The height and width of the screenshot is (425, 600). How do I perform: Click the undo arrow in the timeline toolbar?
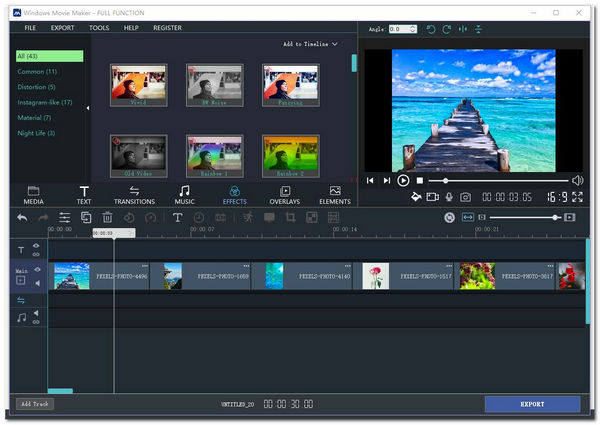(x=22, y=218)
